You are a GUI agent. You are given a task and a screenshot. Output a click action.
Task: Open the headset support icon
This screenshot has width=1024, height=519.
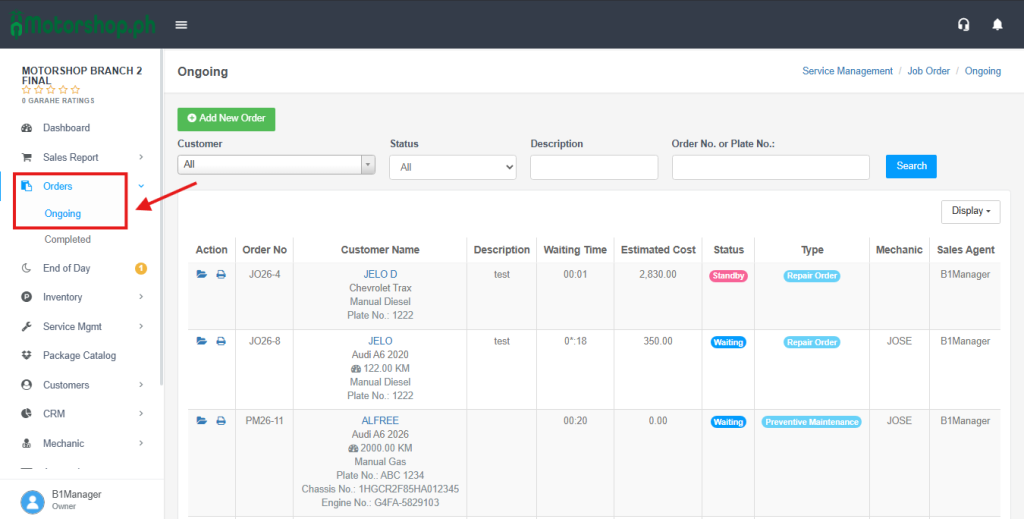pyautogui.click(x=963, y=25)
